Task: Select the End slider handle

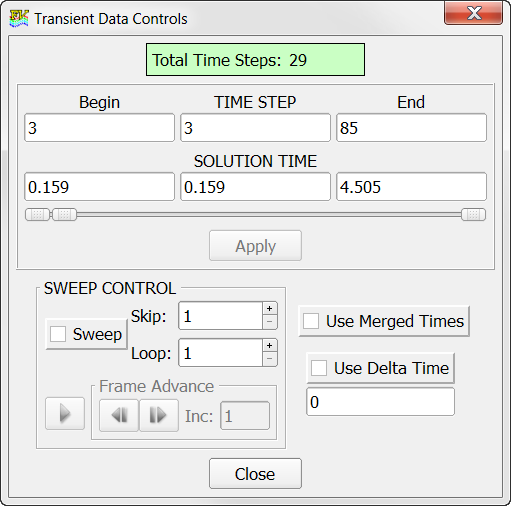Action: [473, 215]
